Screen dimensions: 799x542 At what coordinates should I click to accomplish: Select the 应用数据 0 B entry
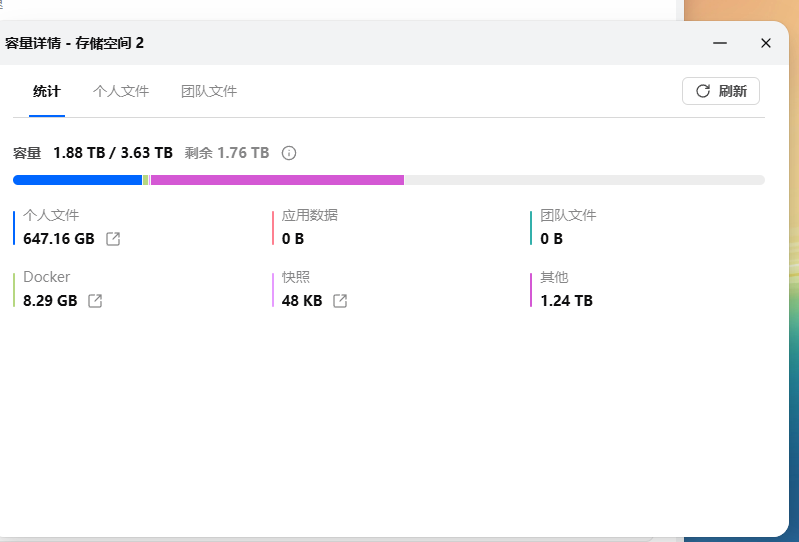pyautogui.click(x=309, y=227)
